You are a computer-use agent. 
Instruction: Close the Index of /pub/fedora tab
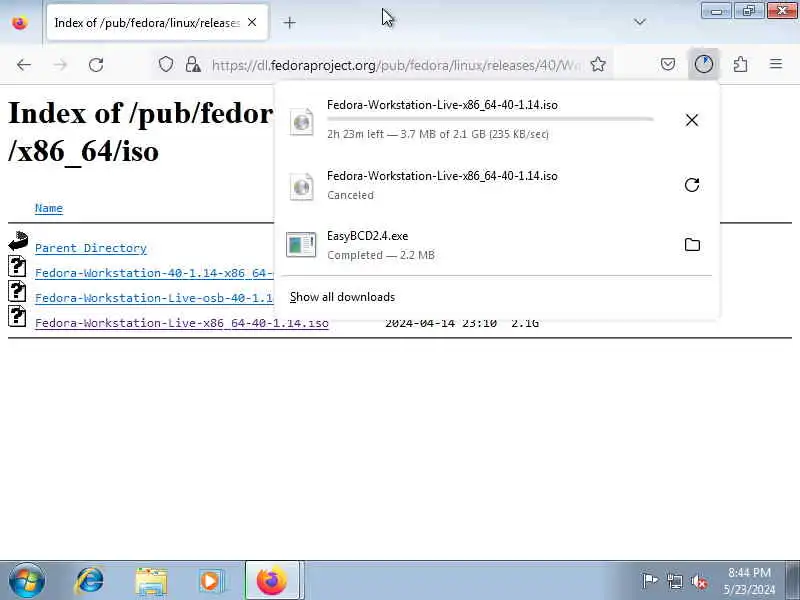[252, 22]
